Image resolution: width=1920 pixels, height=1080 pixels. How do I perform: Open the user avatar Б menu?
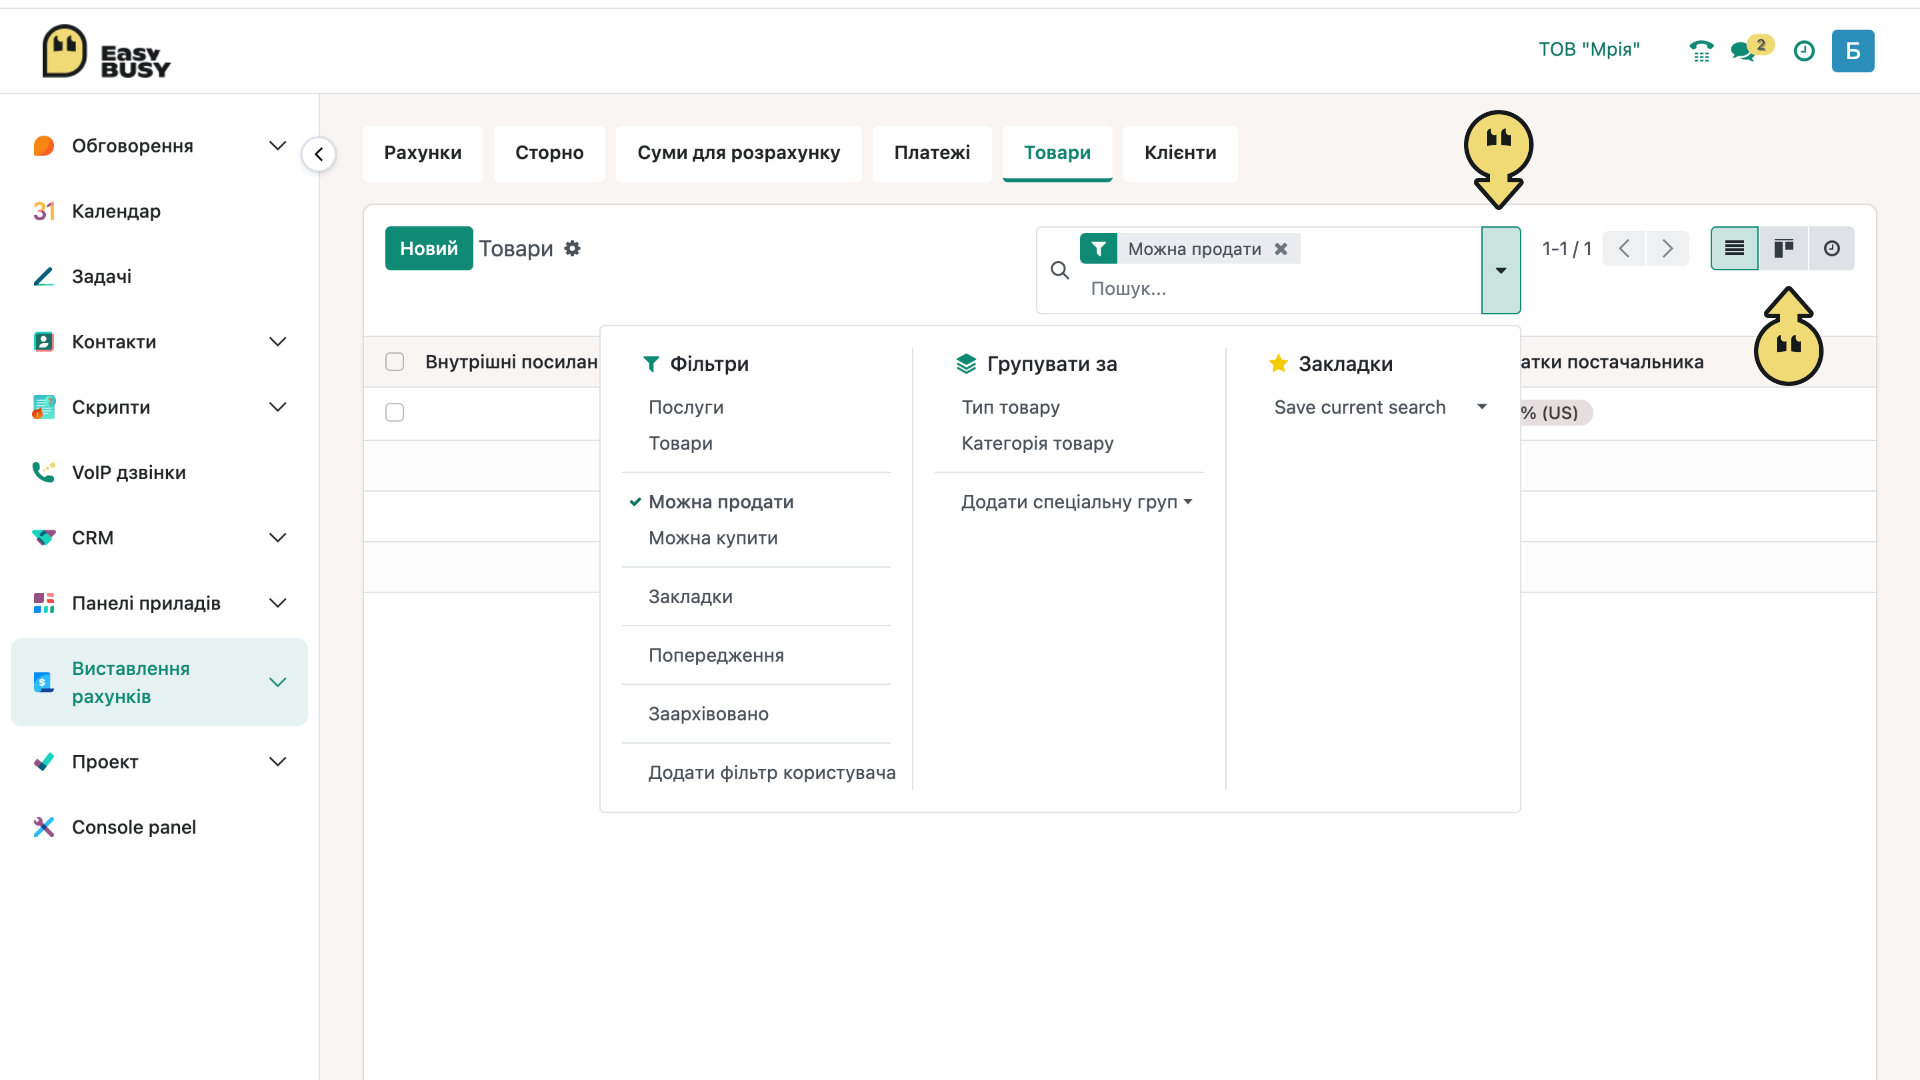(1853, 51)
